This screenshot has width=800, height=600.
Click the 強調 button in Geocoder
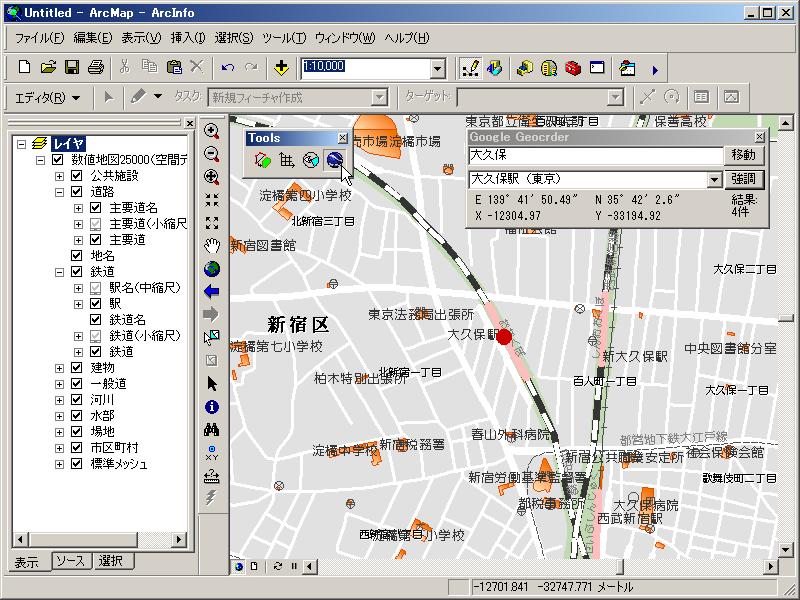pos(743,179)
